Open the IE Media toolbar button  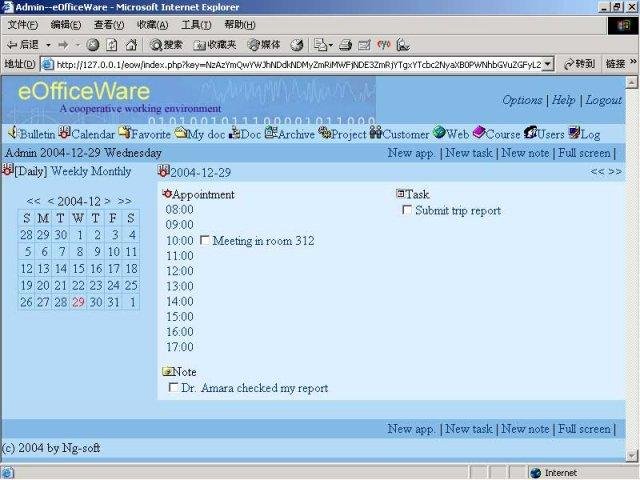264,45
